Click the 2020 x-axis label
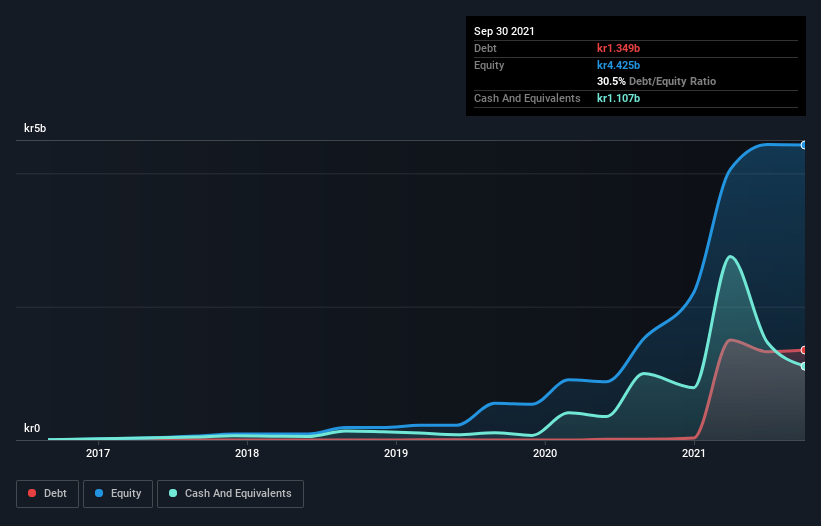Viewport: 821px width, 526px height. (x=545, y=453)
